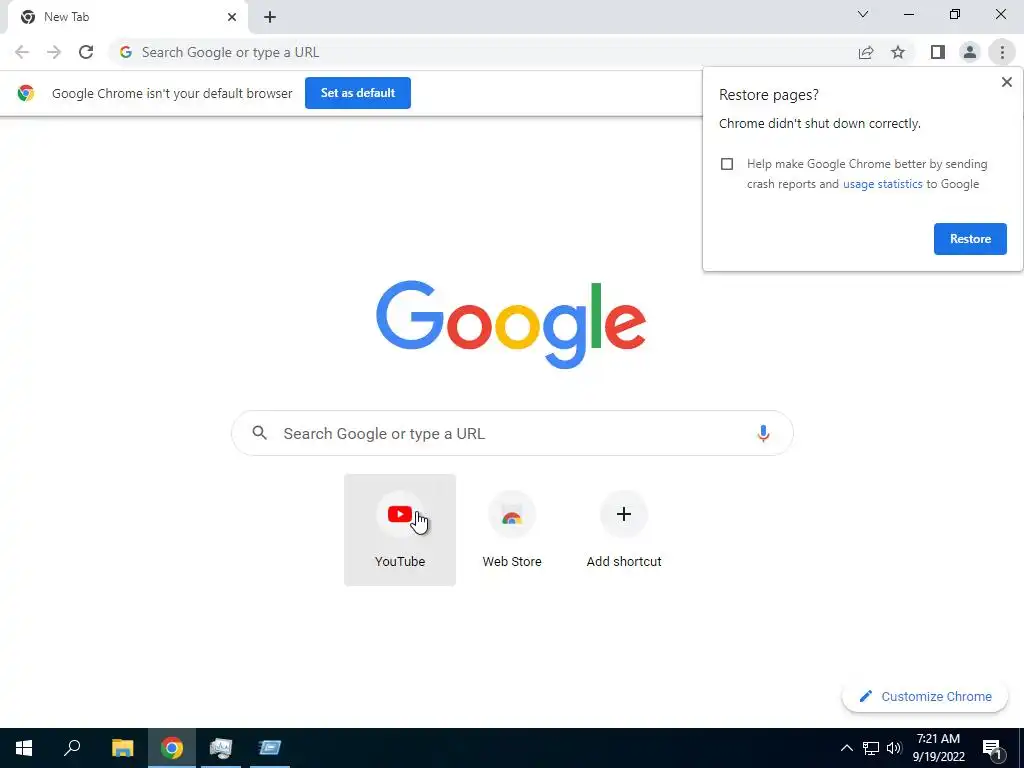Open the computer monitor taskbar app
Image resolution: width=1024 pixels, height=768 pixels.
coord(221,748)
